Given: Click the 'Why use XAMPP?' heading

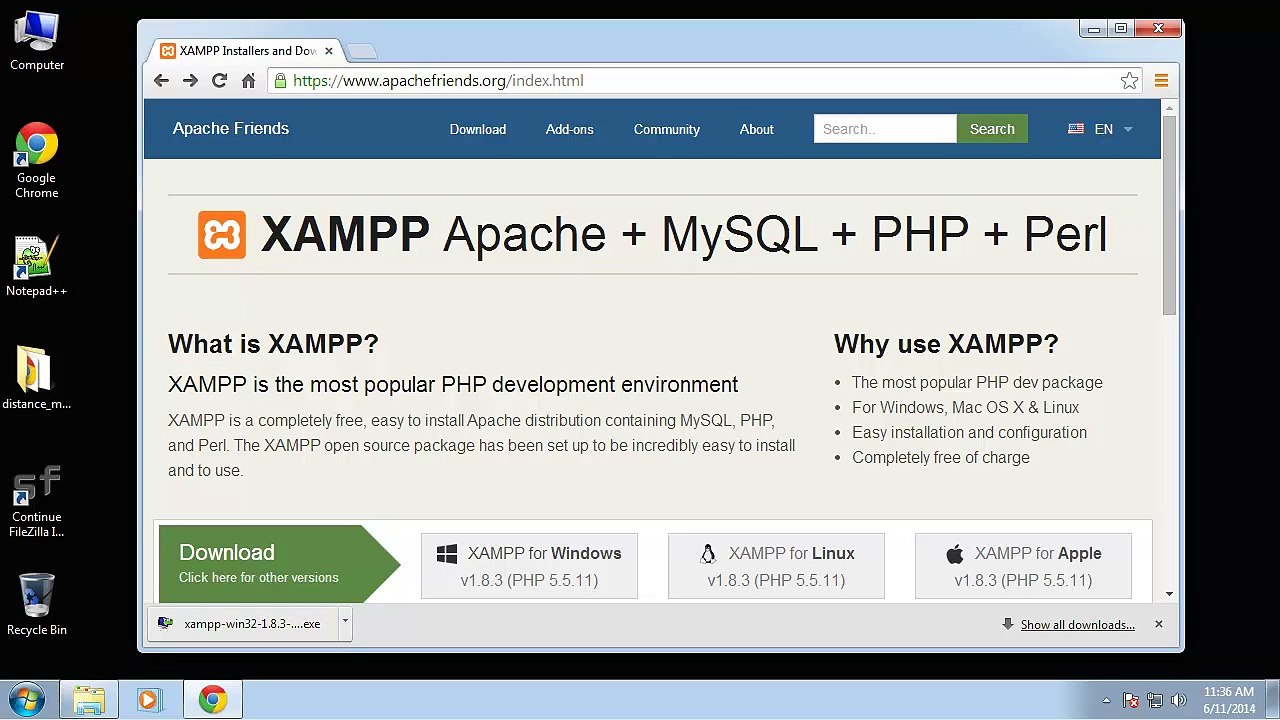Looking at the screenshot, I should [946, 344].
